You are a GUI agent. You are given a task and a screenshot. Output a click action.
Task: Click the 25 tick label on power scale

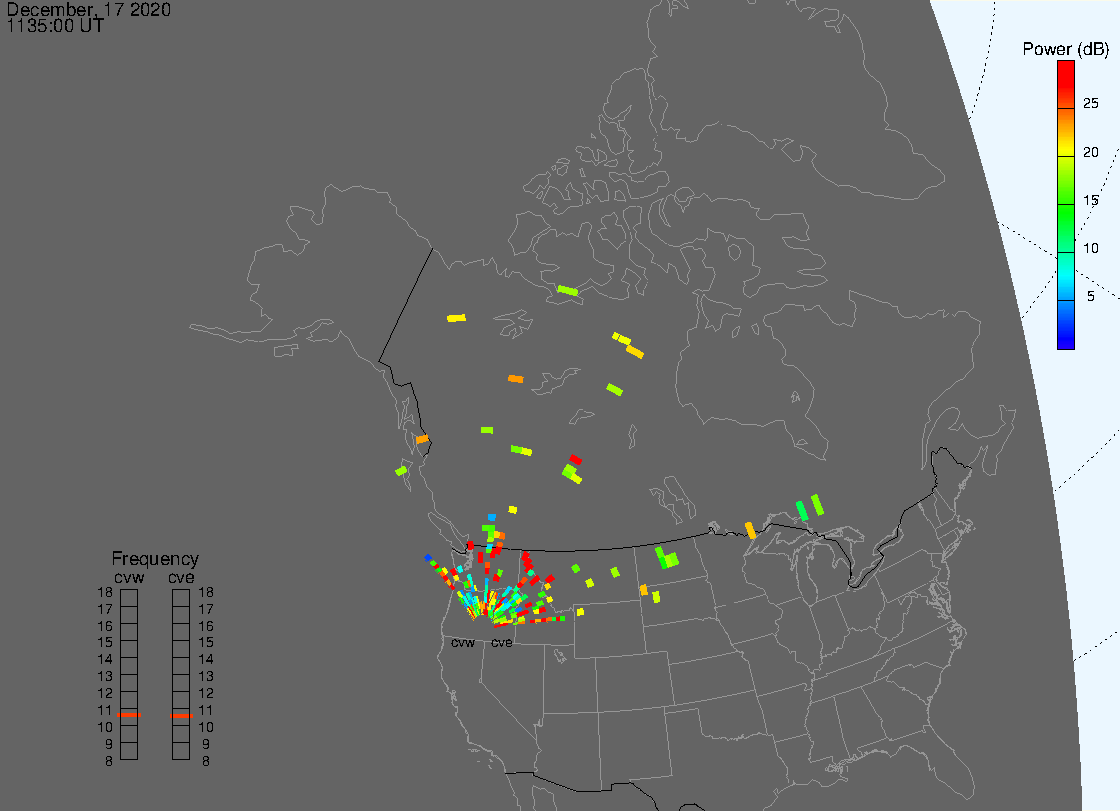(x=1090, y=104)
